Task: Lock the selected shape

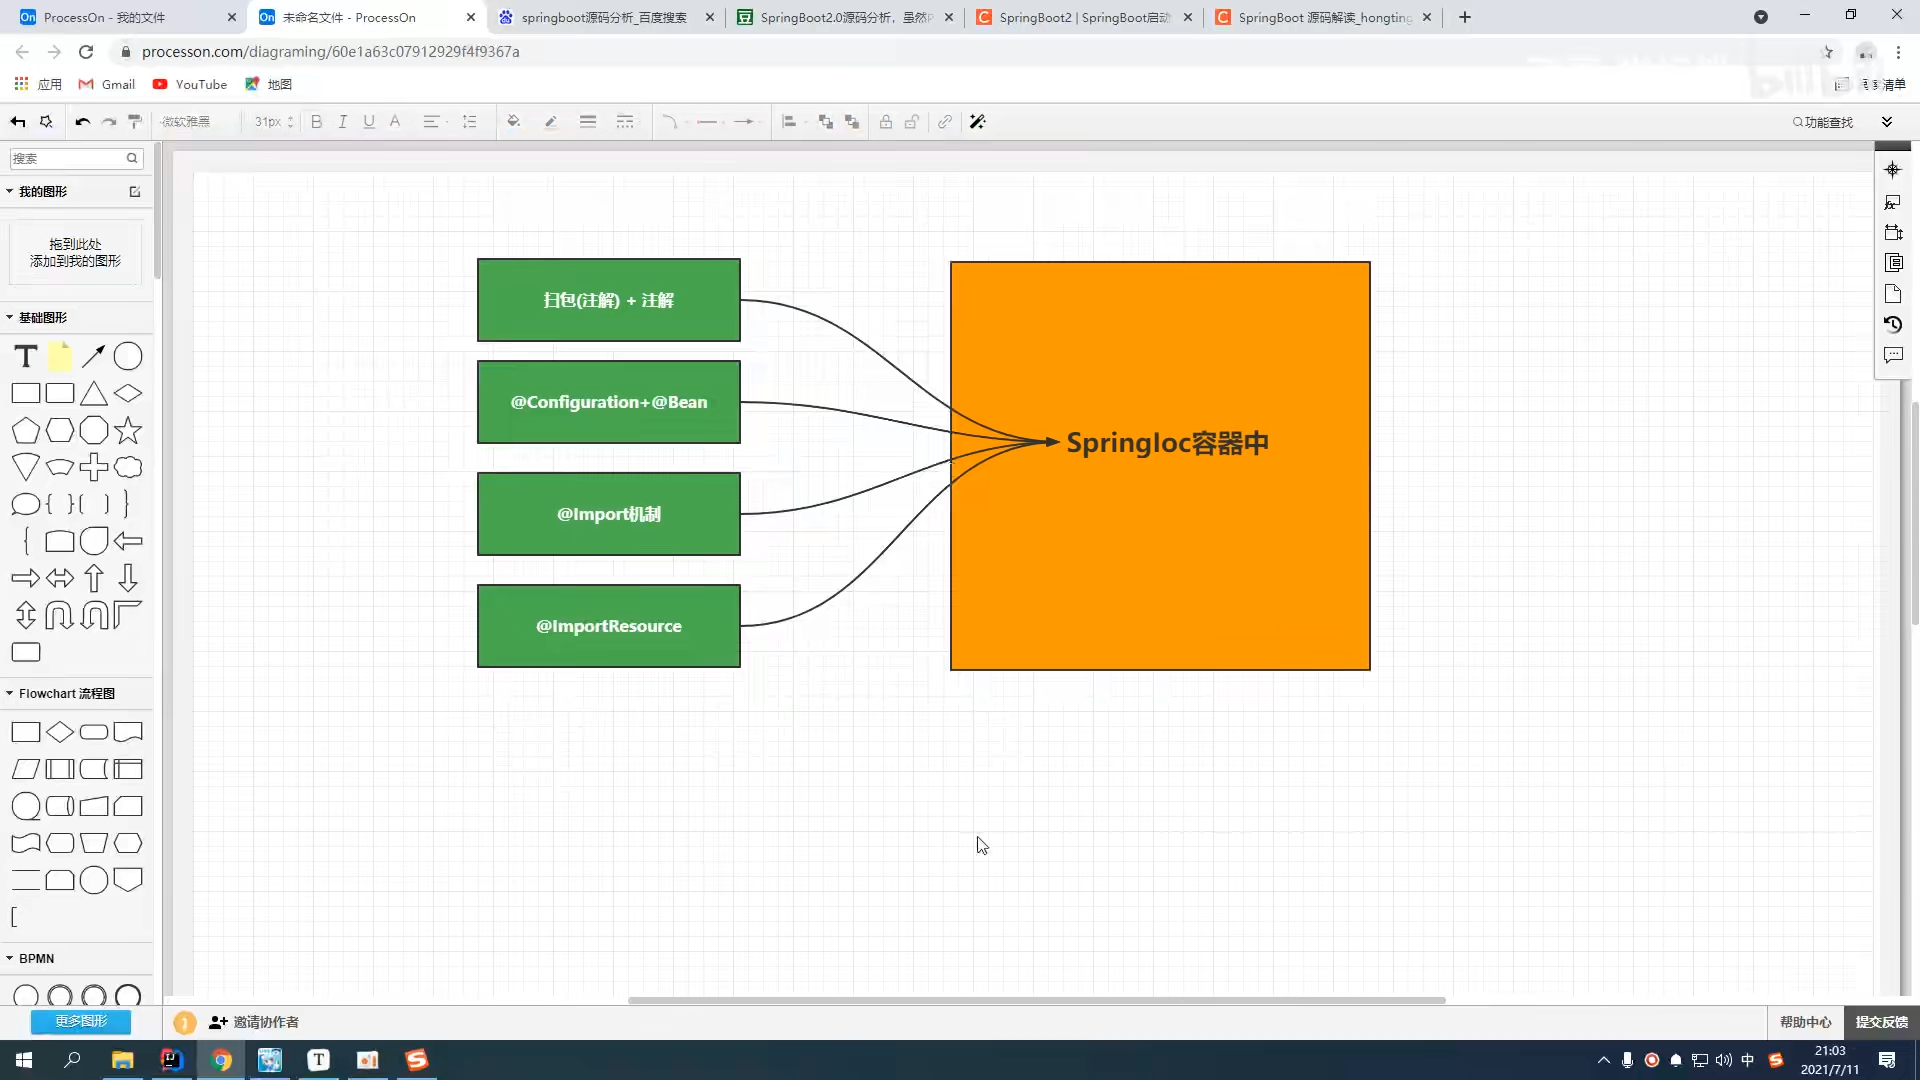Action: pyautogui.click(x=886, y=122)
